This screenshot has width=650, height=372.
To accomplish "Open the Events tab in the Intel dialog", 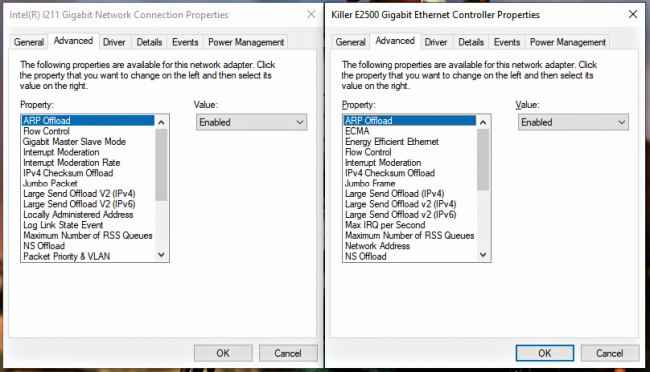I will coord(185,42).
